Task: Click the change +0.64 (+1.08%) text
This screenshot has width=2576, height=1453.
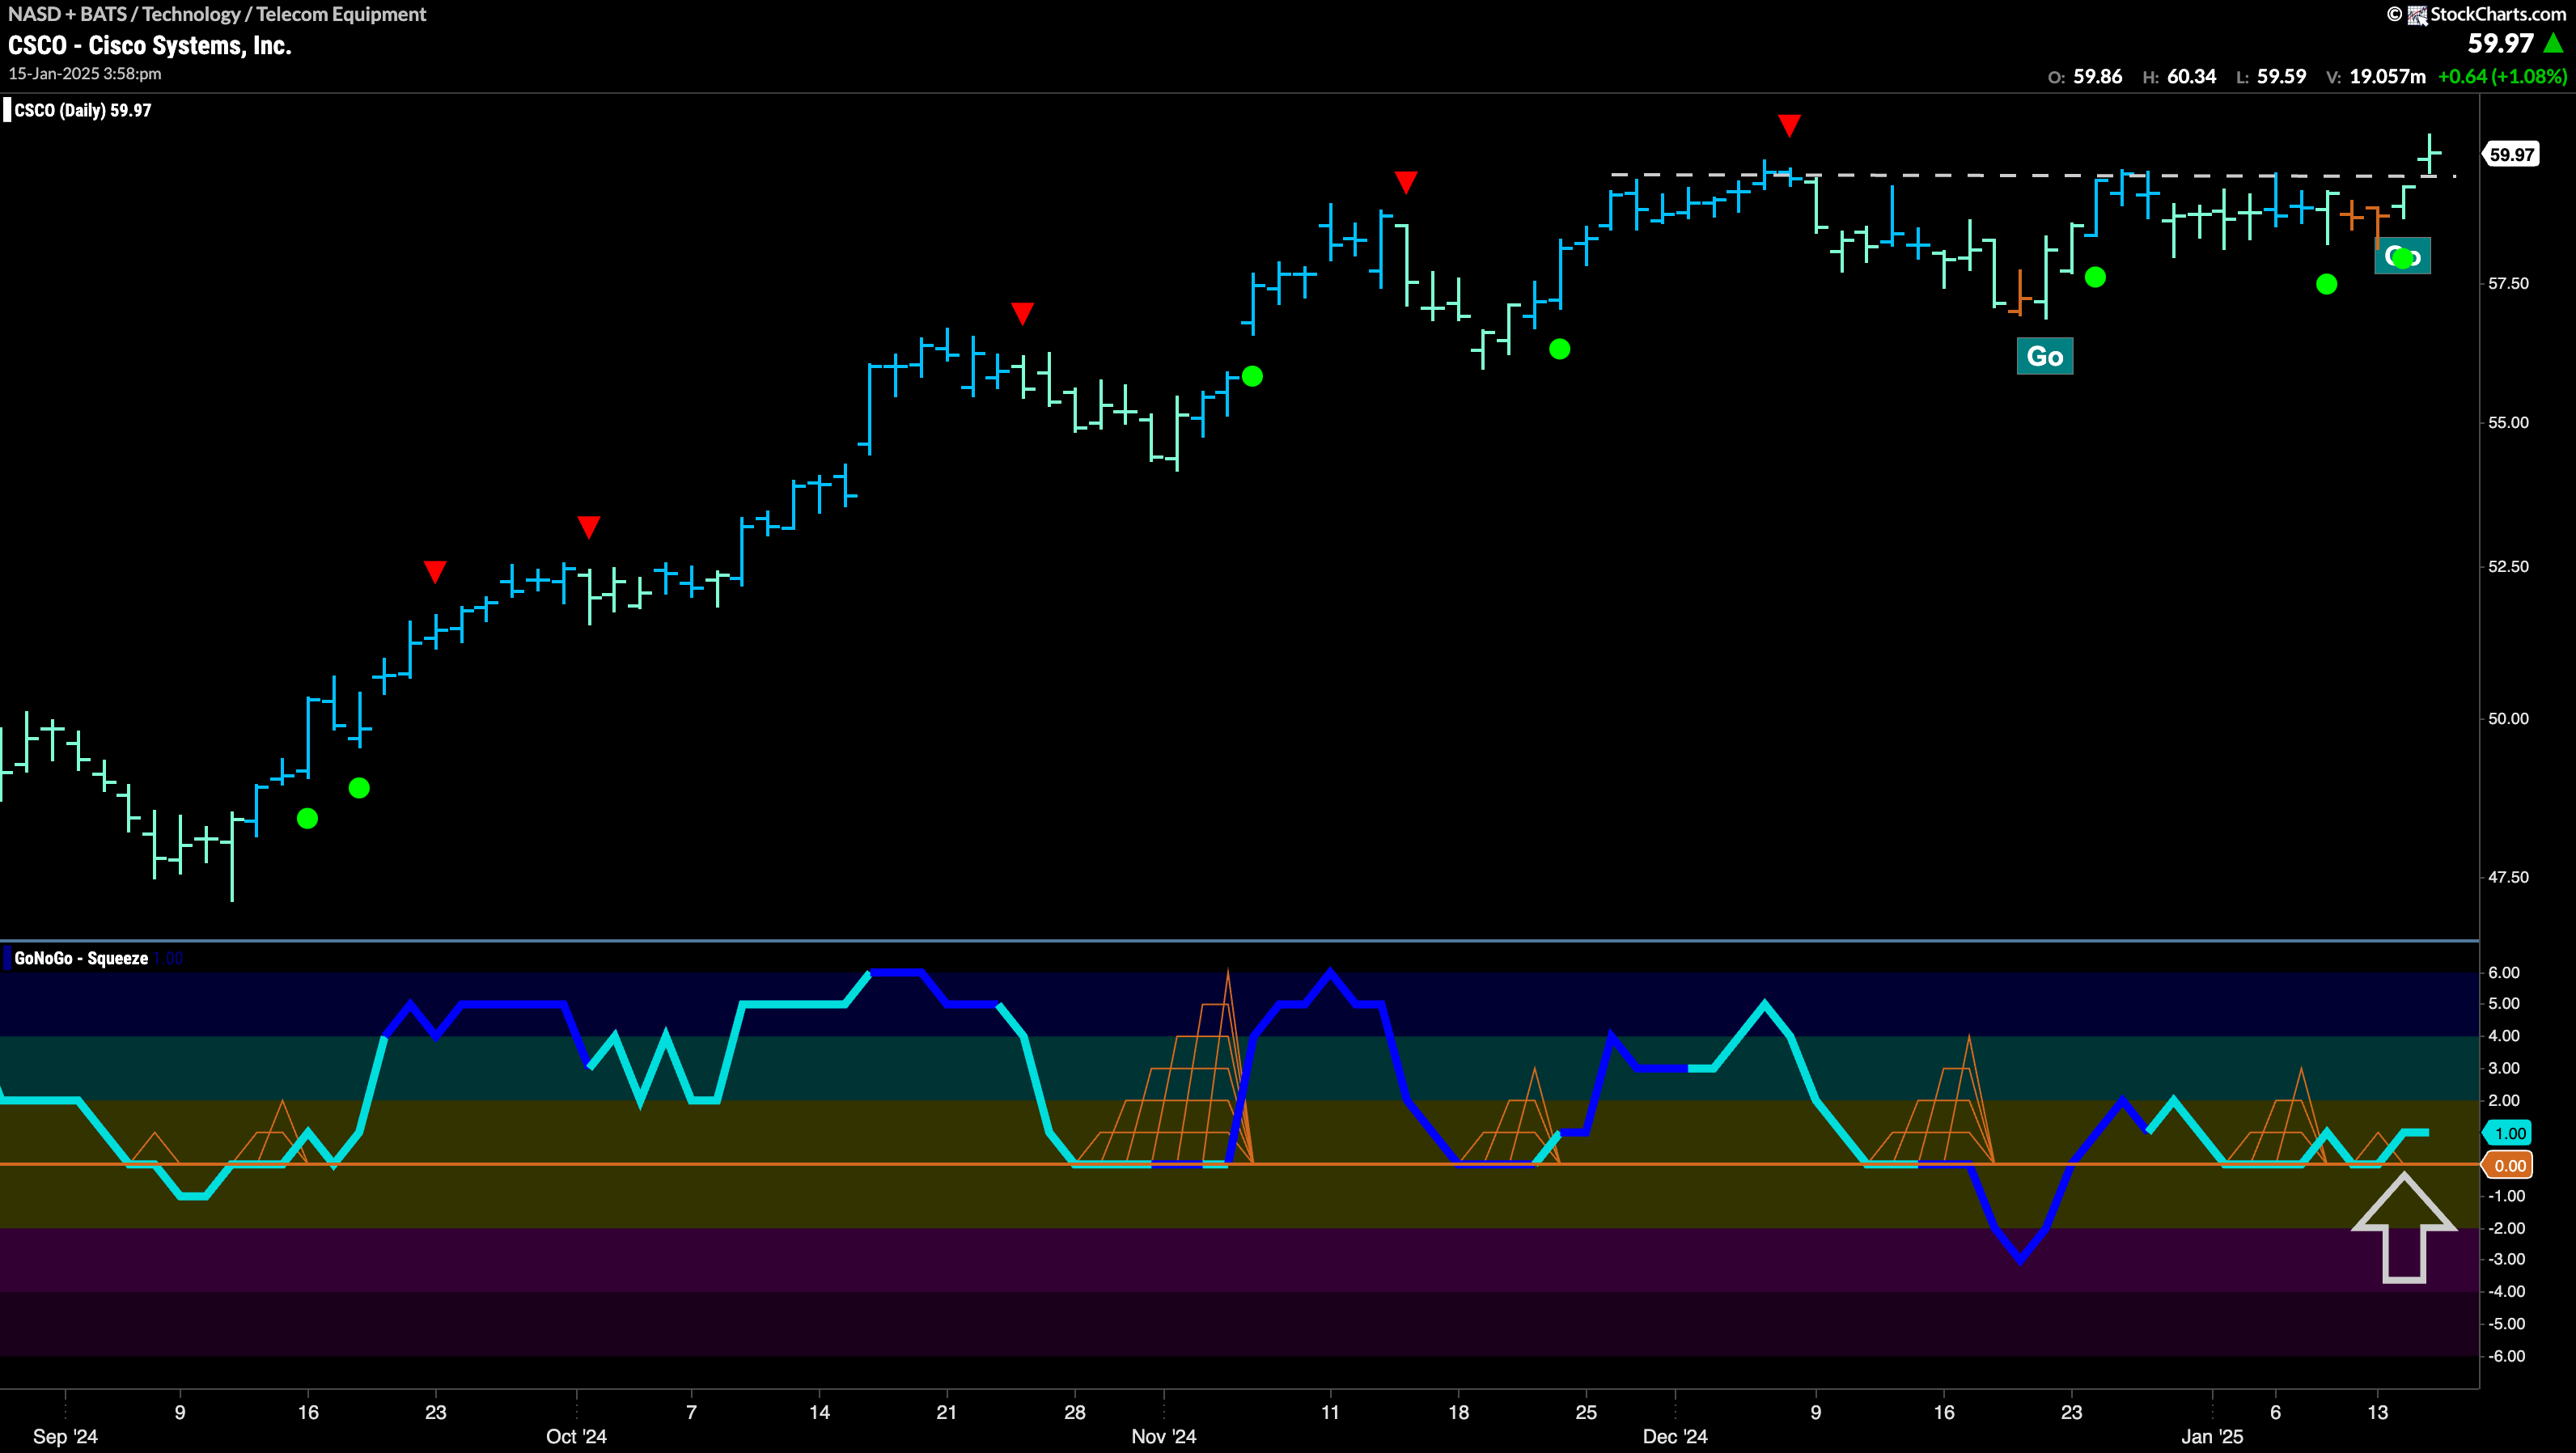Action: click(x=2502, y=76)
